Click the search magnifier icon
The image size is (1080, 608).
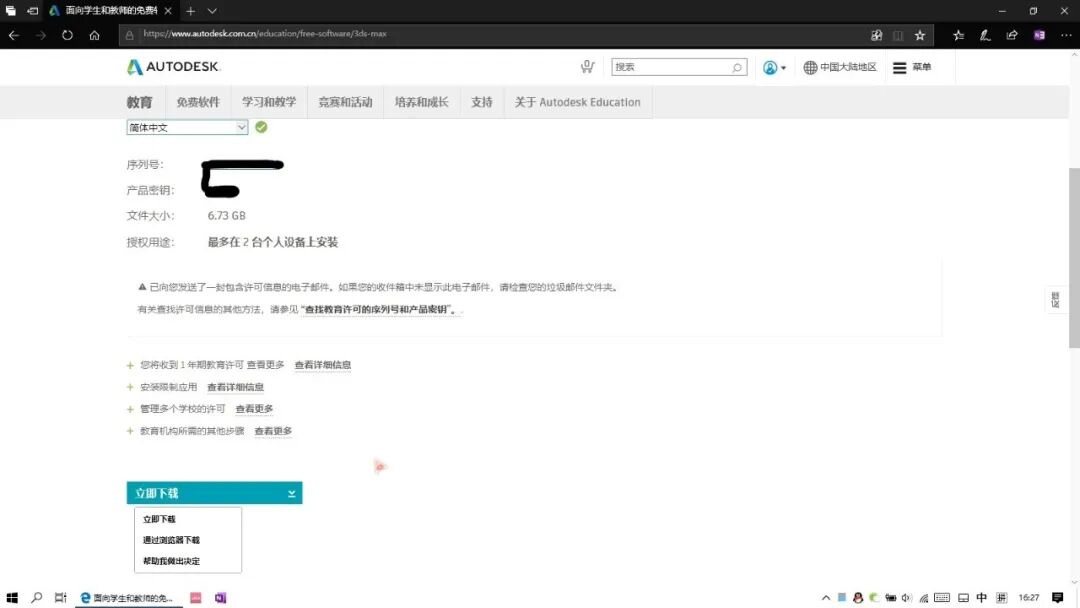point(736,67)
